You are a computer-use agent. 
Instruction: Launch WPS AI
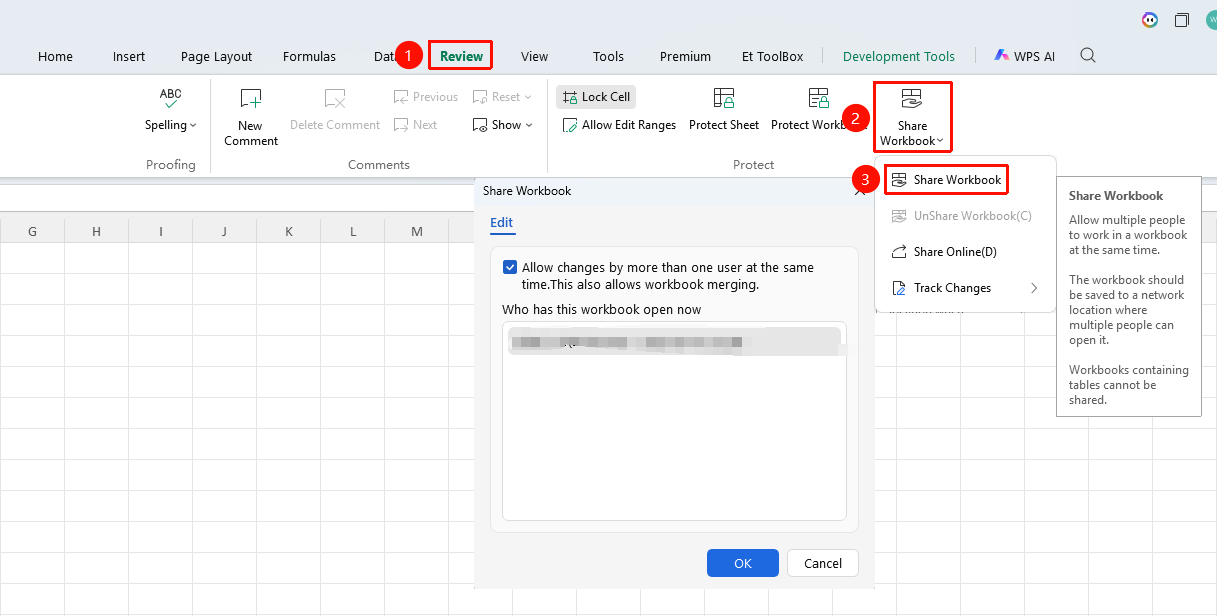pyautogui.click(x=1024, y=56)
